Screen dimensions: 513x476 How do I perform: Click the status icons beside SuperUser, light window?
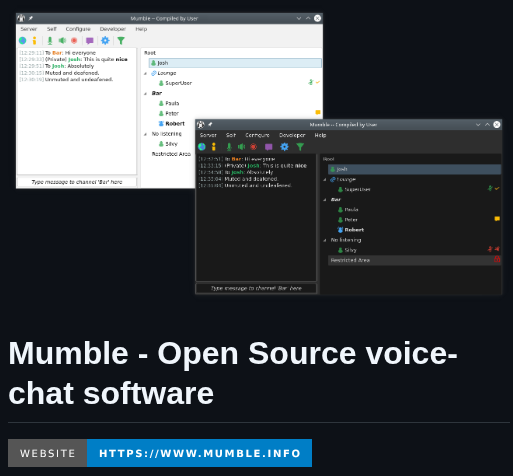(x=314, y=82)
